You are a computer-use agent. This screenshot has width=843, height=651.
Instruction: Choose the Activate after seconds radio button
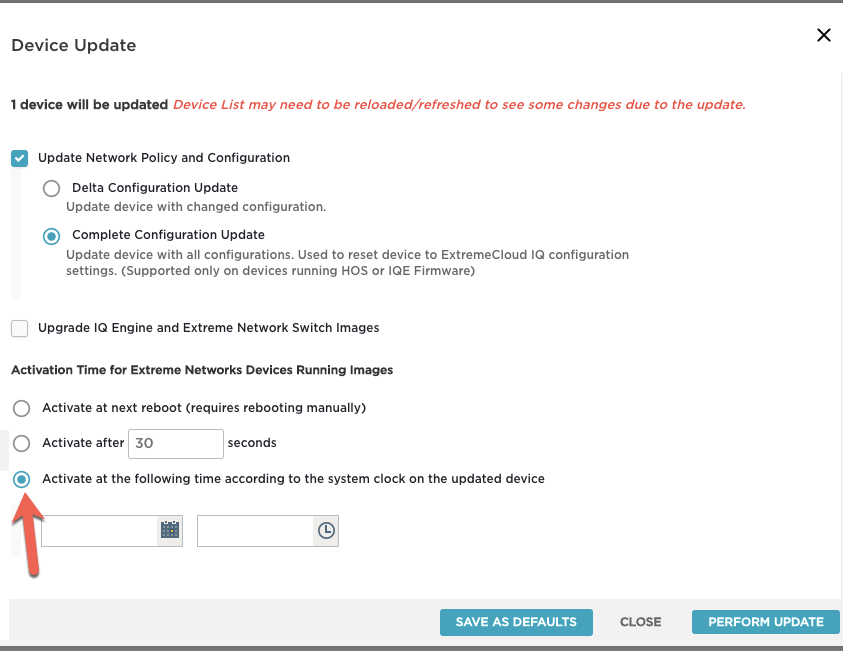[22, 443]
